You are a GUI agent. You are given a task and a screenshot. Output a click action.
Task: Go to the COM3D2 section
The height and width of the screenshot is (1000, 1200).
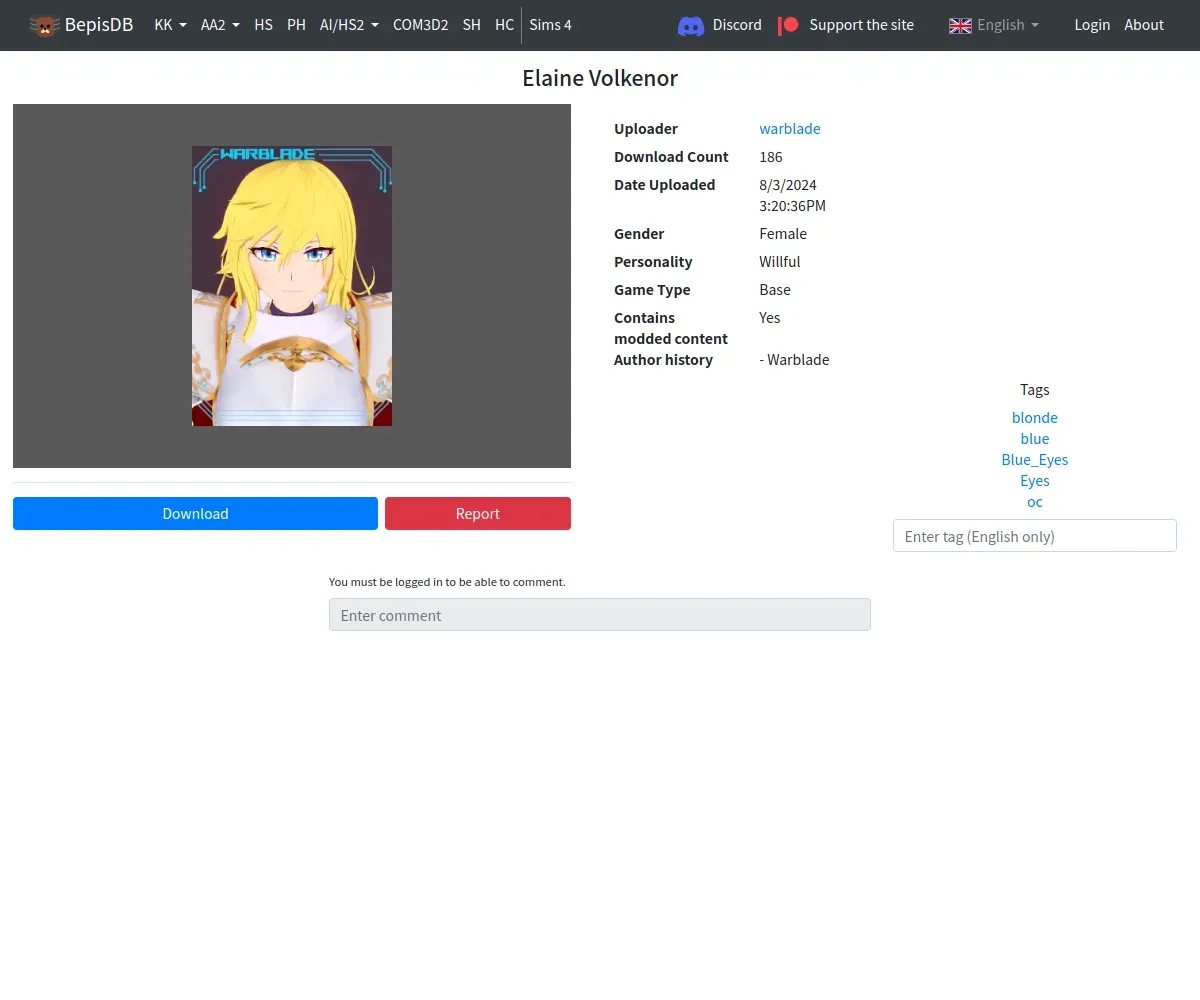coord(420,25)
